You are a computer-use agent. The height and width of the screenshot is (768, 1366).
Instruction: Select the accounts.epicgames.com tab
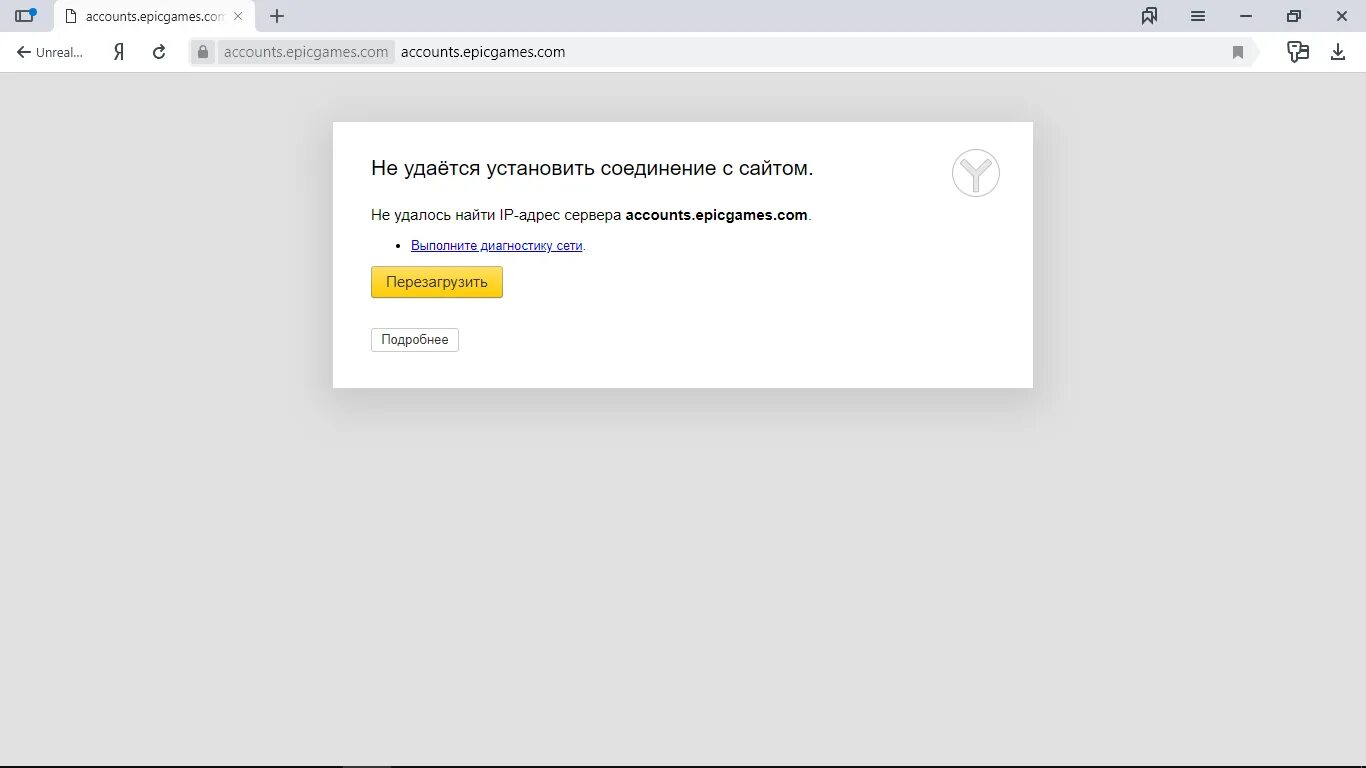[x=154, y=16]
